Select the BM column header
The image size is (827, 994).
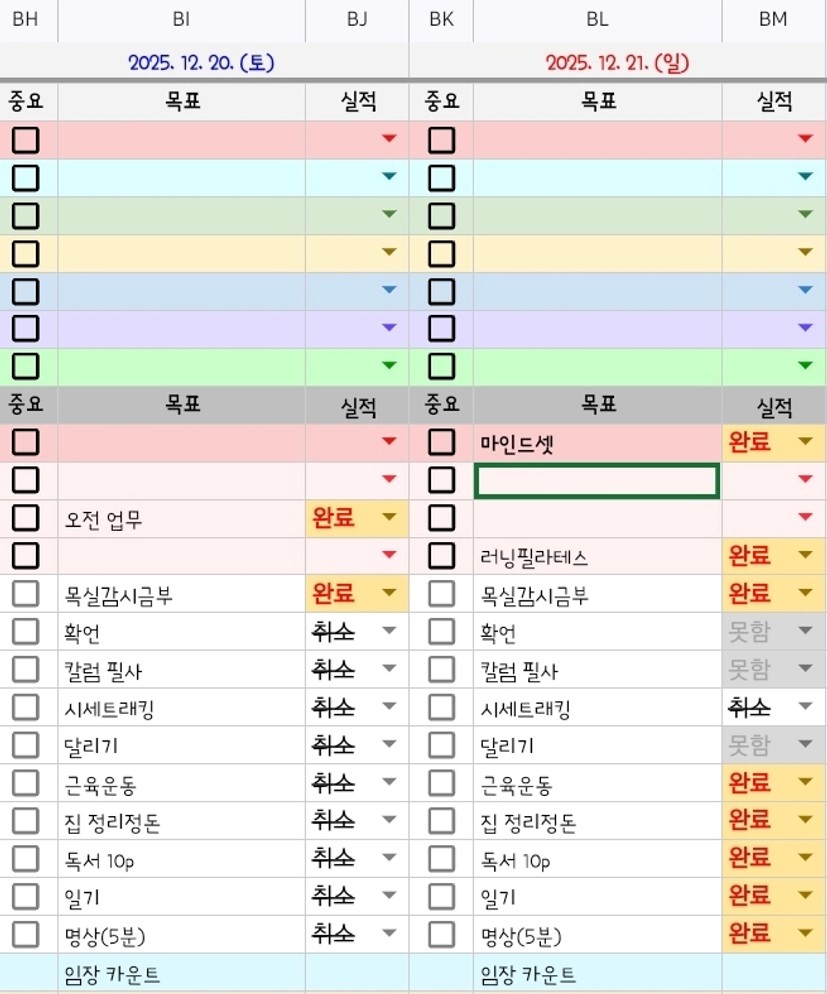coord(773,19)
